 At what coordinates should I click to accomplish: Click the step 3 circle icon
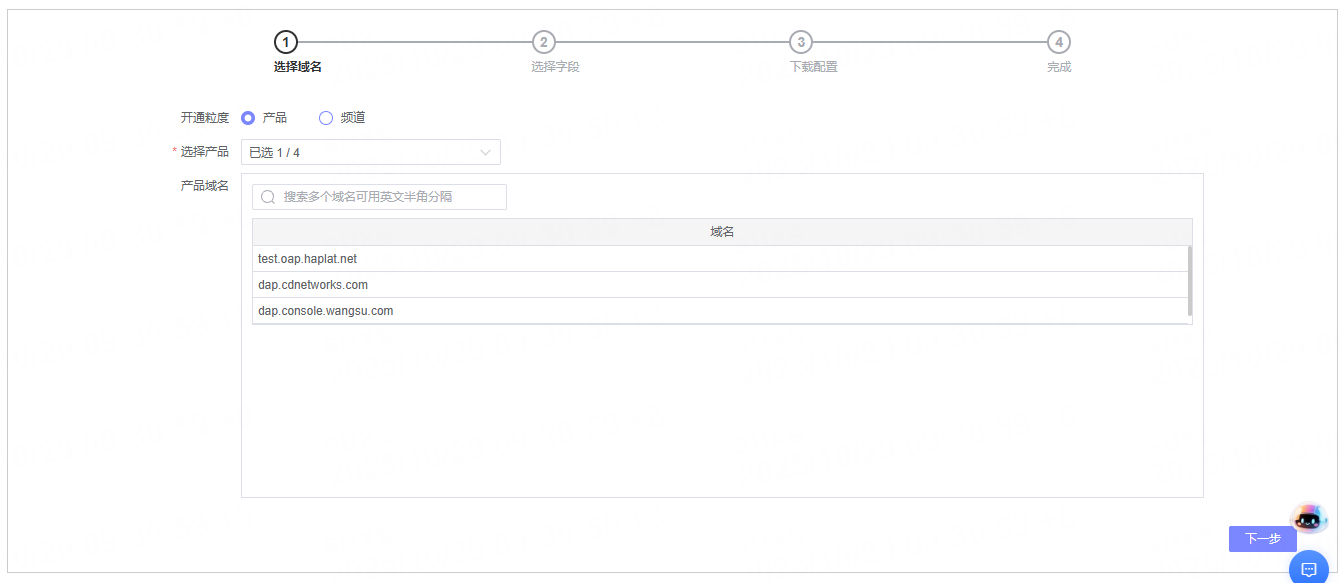[800, 42]
